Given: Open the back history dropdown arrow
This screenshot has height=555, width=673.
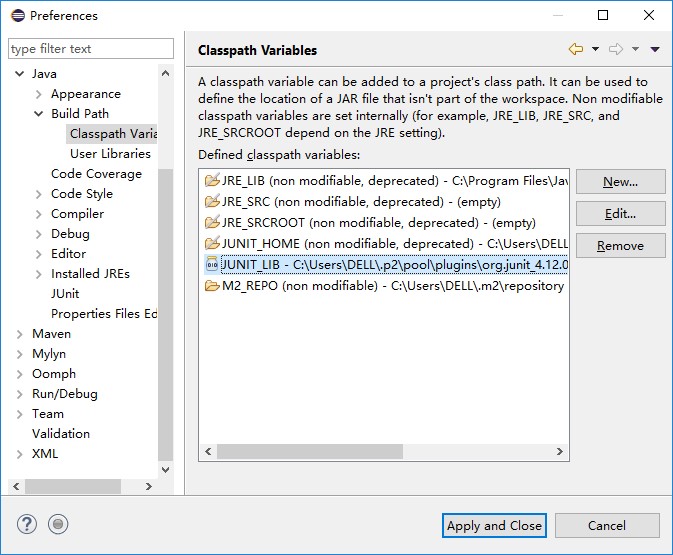Looking at the screenshot, I should point(595,49).
